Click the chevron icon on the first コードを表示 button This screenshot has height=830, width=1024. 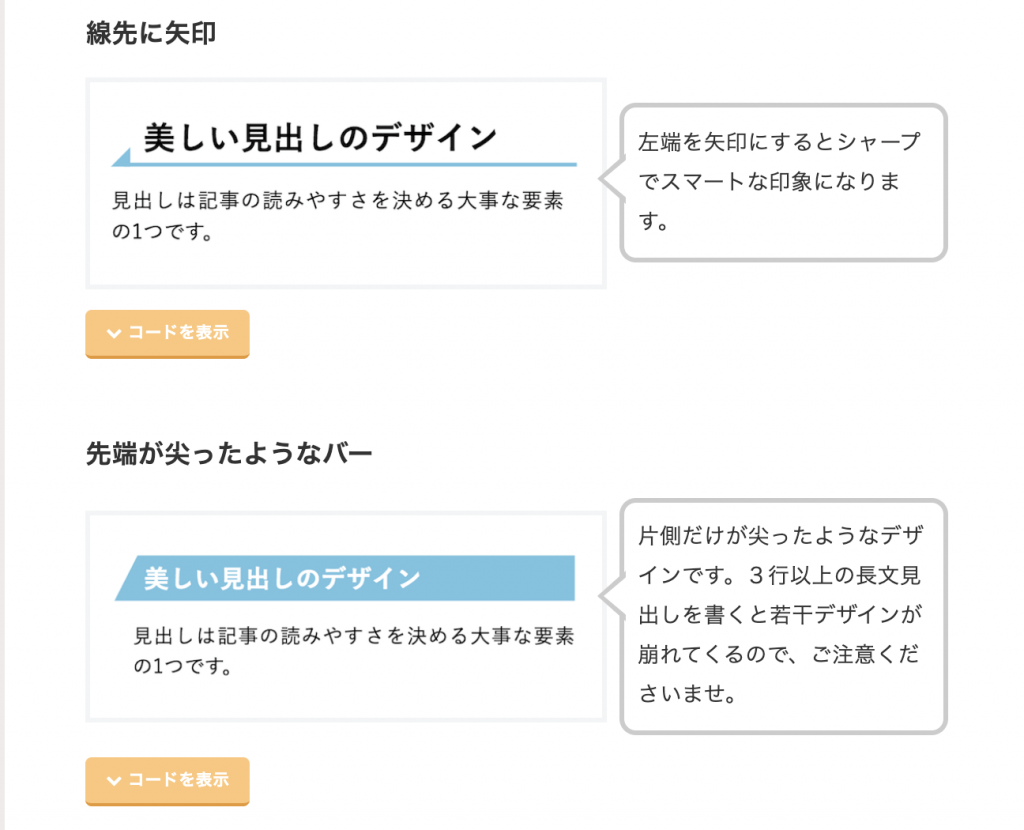114,334
